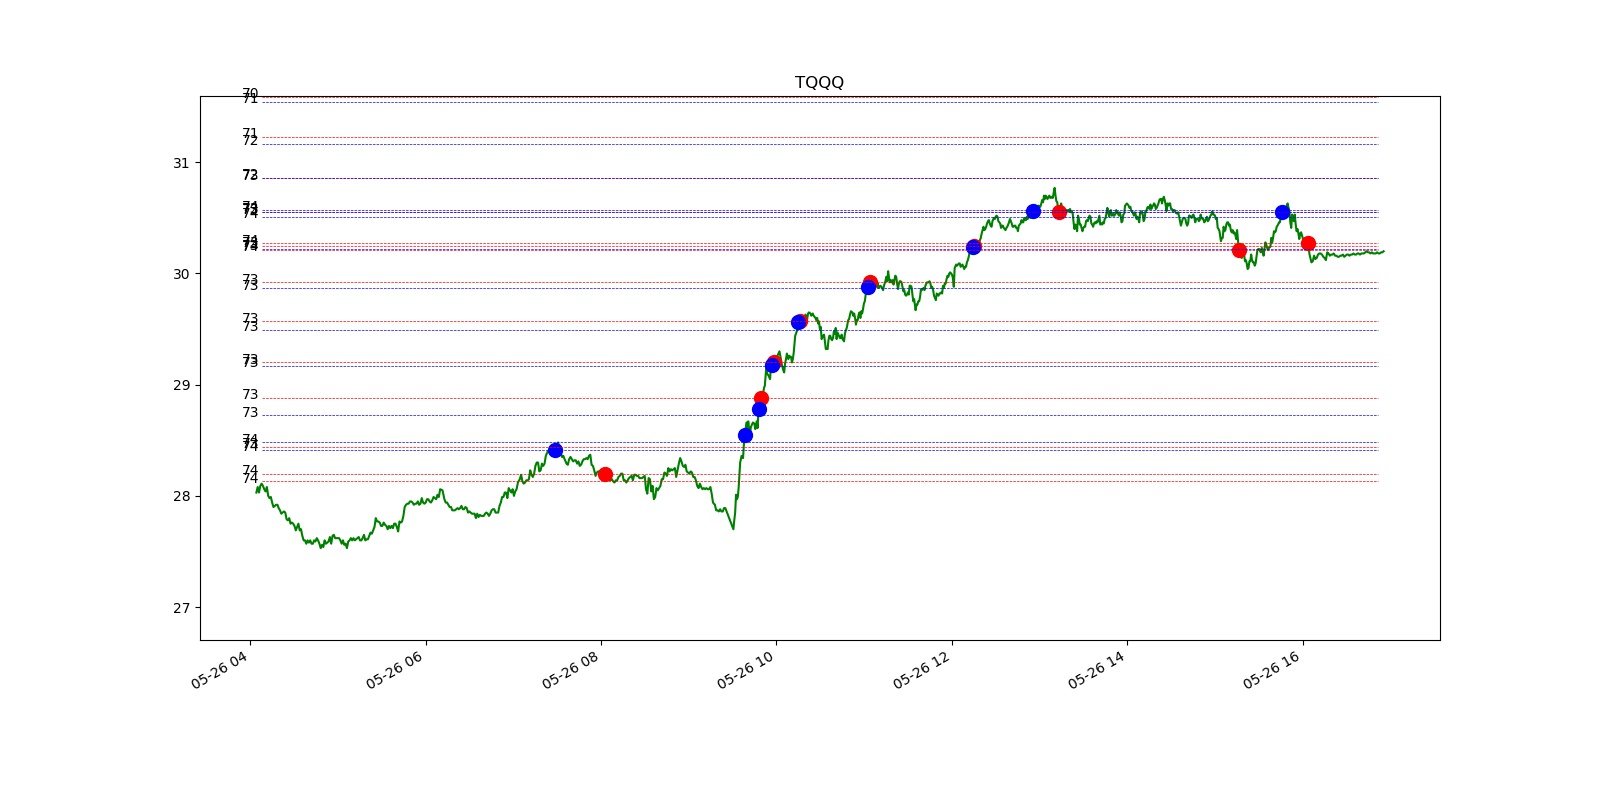The image size is (1600, 800).
Task: Click the TQQQ chart title
Action: click(x=819, y=82)
